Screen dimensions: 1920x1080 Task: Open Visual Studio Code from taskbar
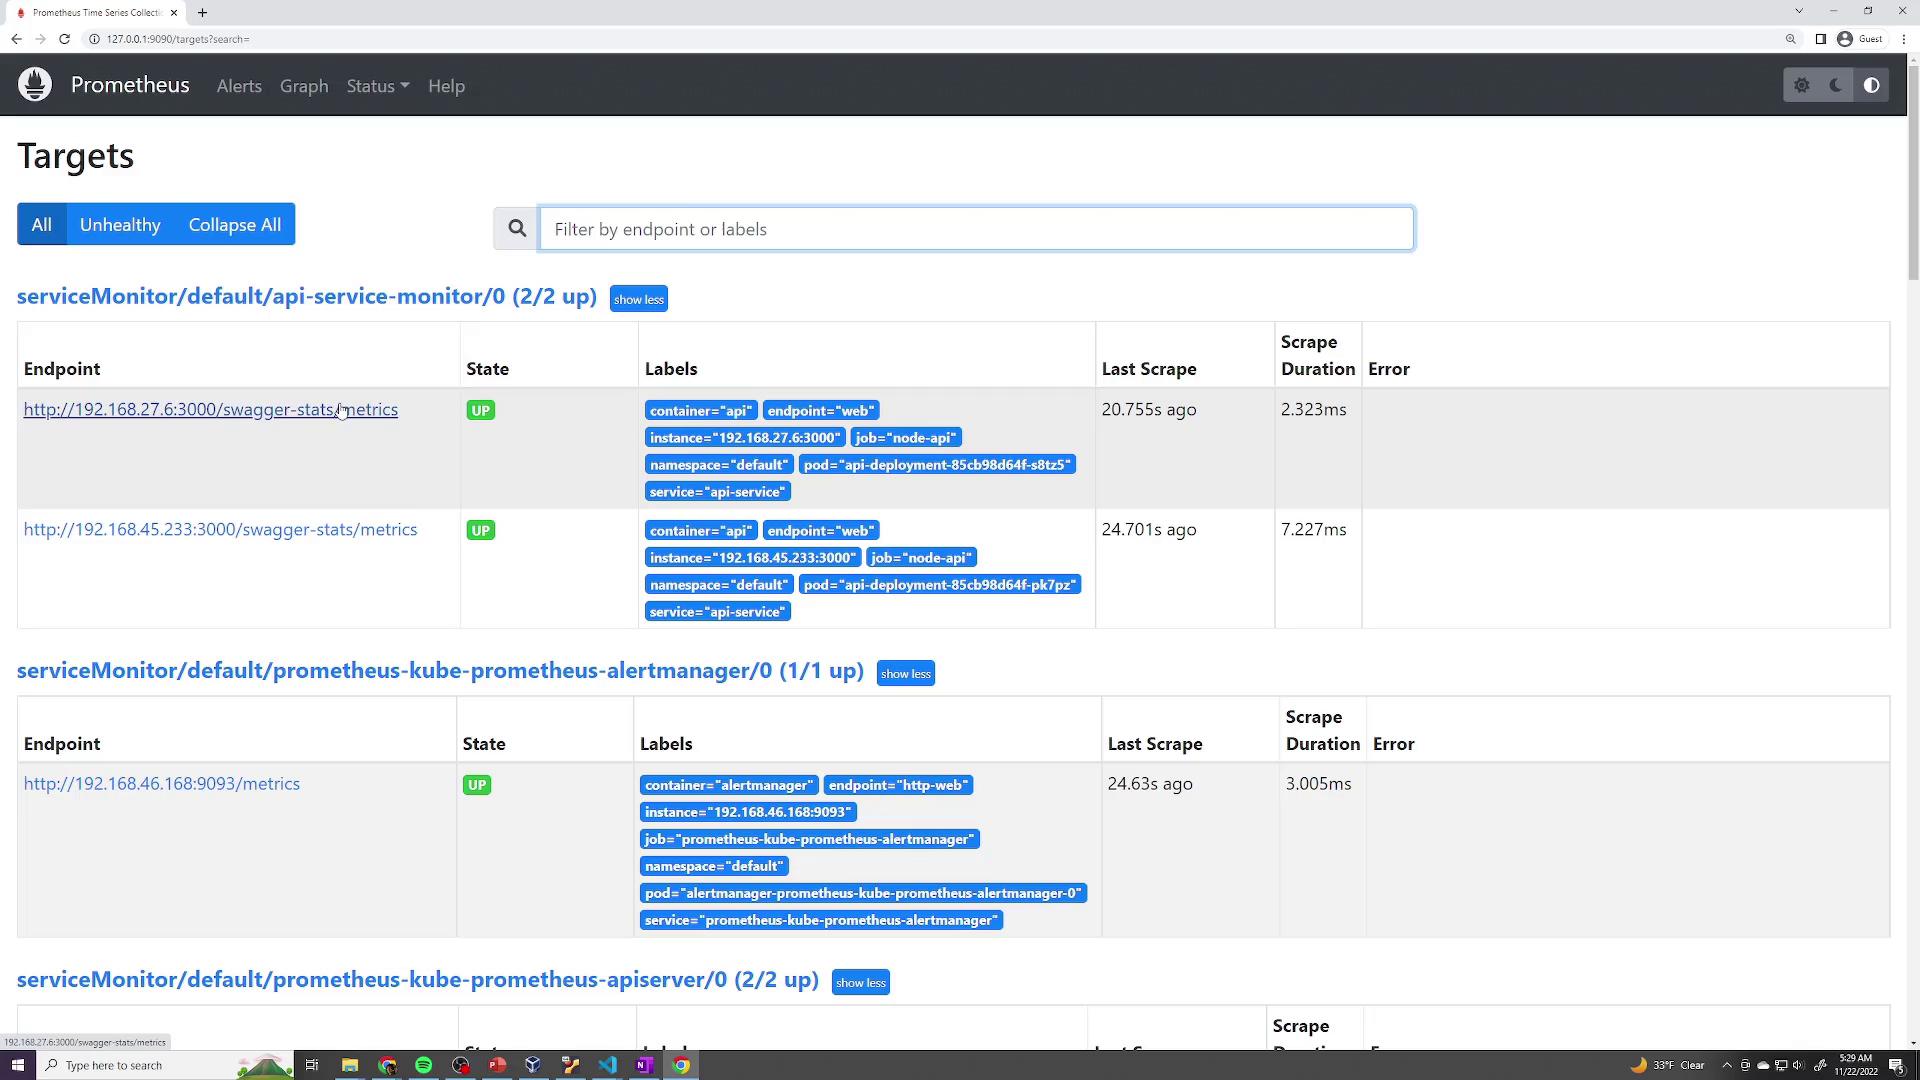coord(608,1065)
